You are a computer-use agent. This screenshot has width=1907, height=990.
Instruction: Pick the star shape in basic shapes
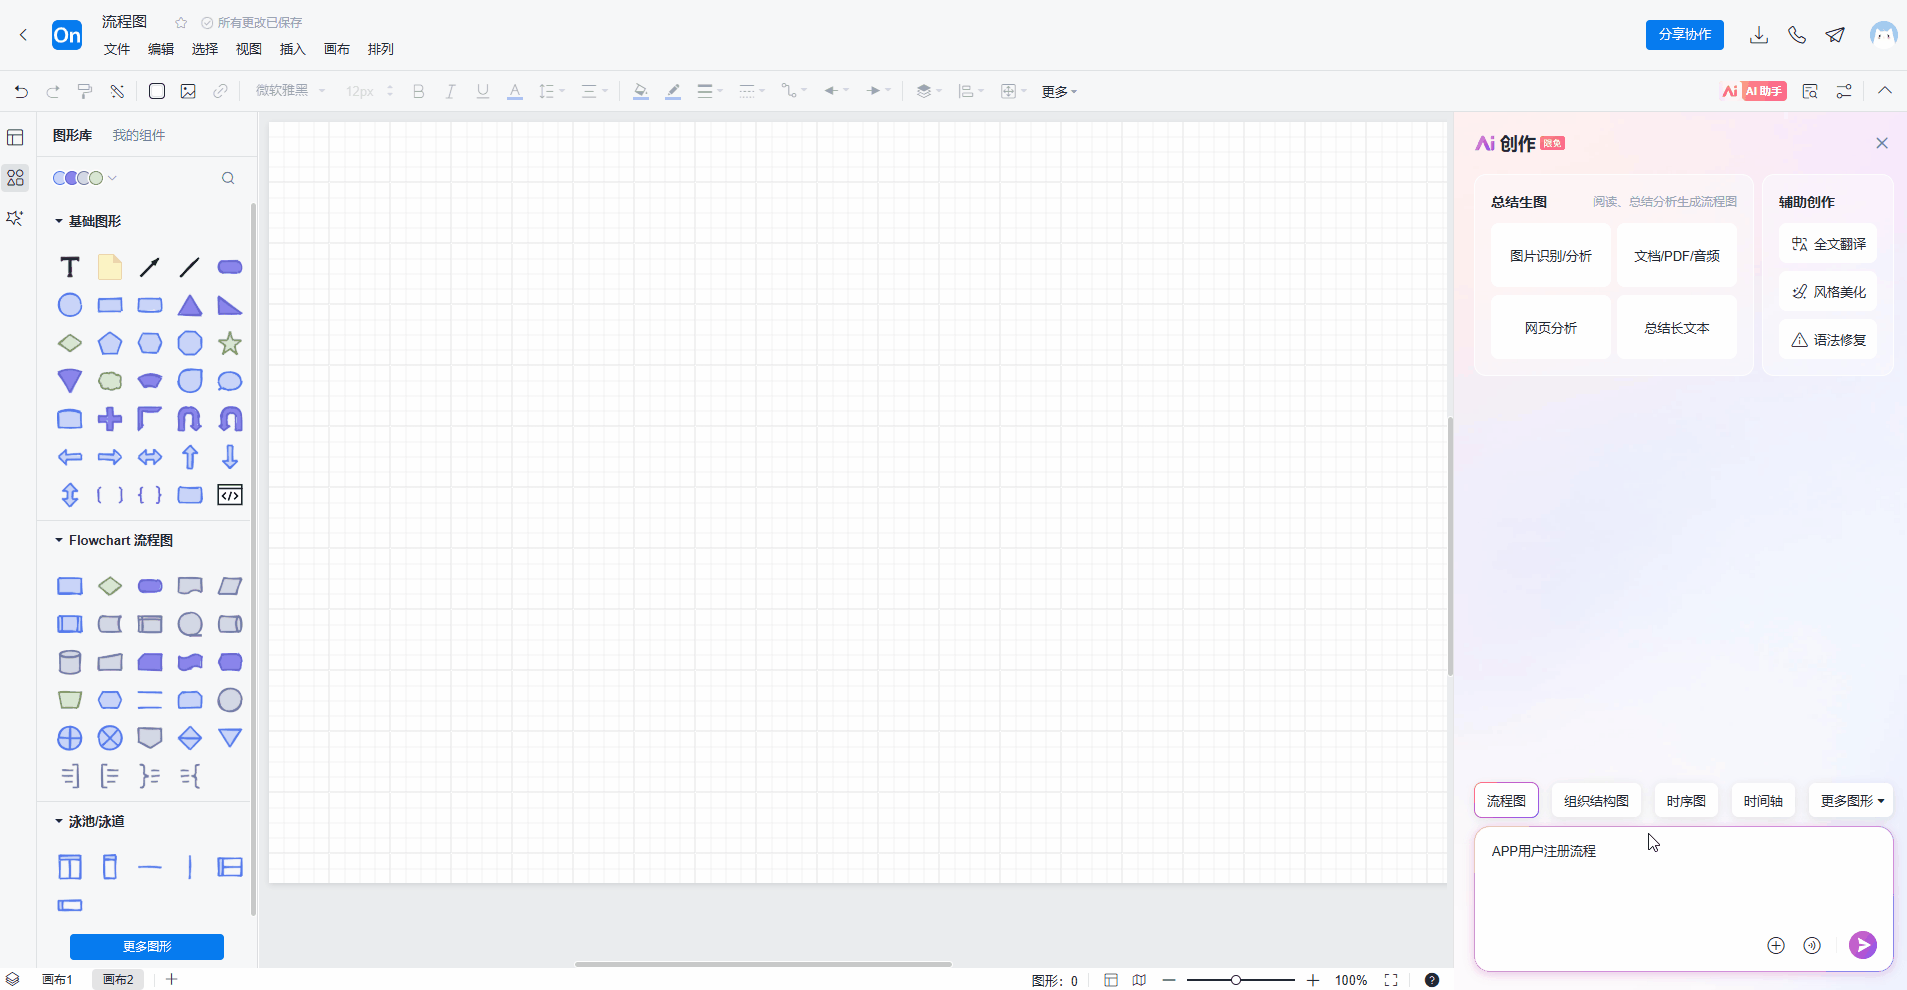[x=230, y=343]
